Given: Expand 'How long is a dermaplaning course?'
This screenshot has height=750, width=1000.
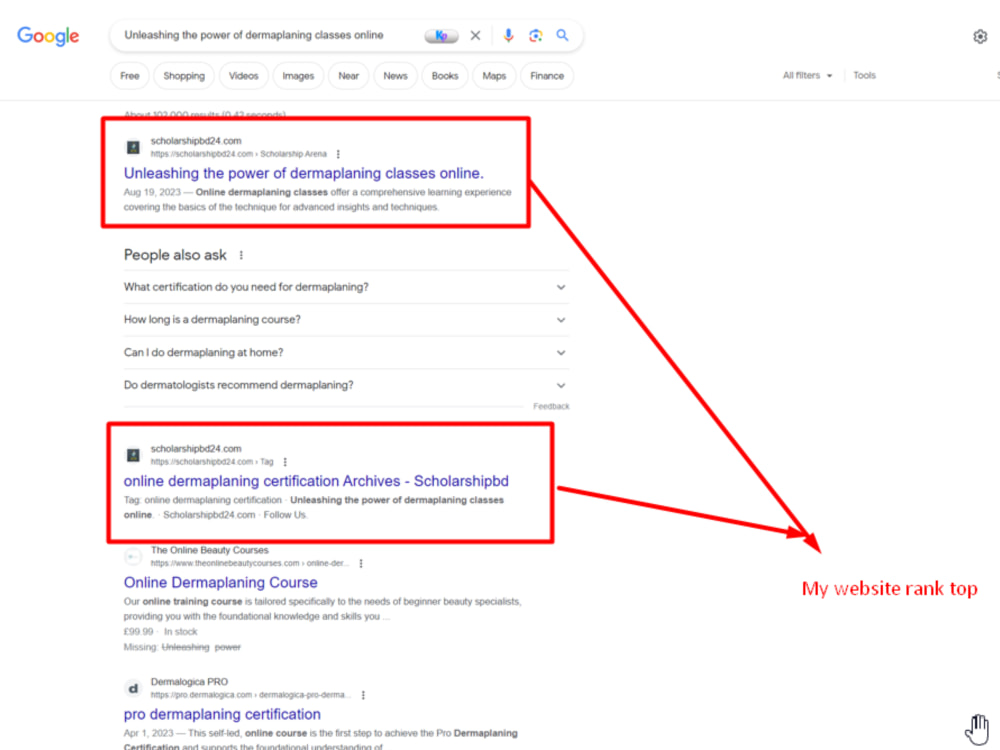Looking at the screenshot, I should 346,320.
